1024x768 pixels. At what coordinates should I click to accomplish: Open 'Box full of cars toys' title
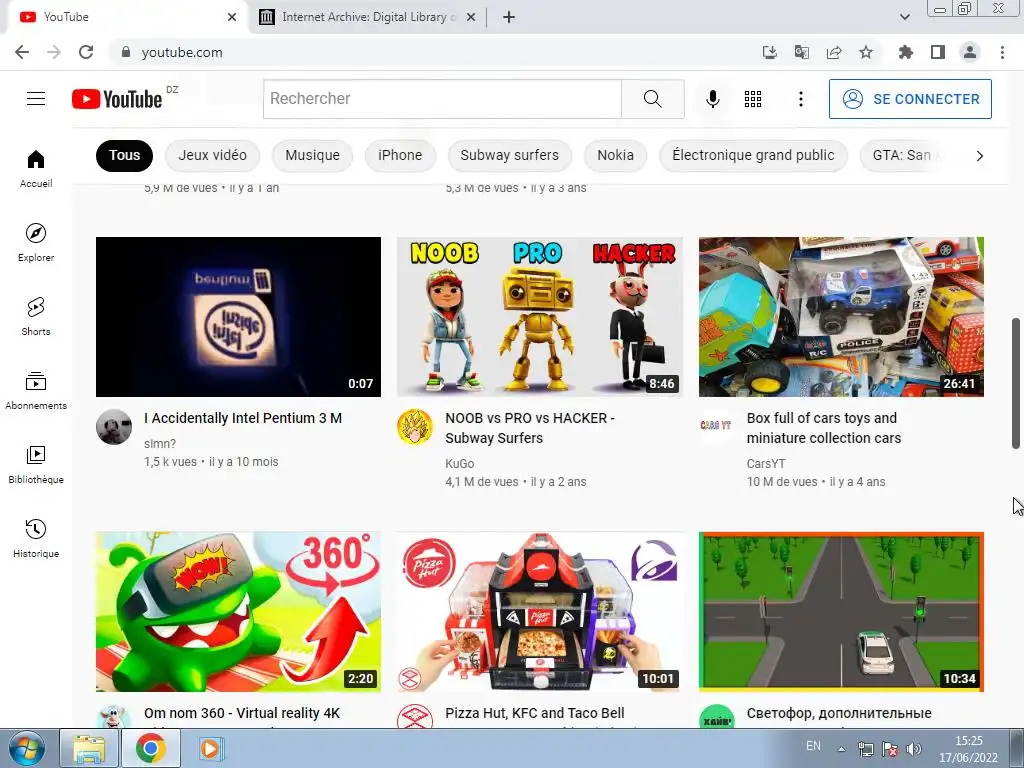pyautogui.click(x=824, y=428)
